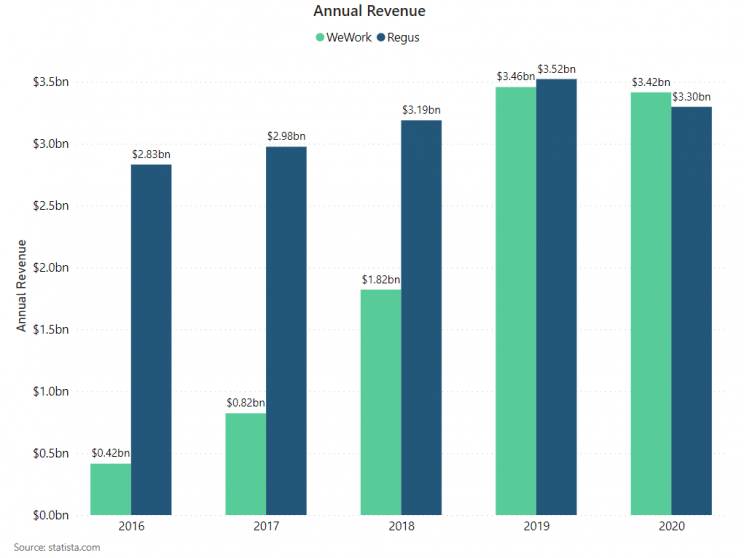Click the $1.0bn y-axis tick label
This screenshot has width=744, height=558.
click(x=51, y=391)
